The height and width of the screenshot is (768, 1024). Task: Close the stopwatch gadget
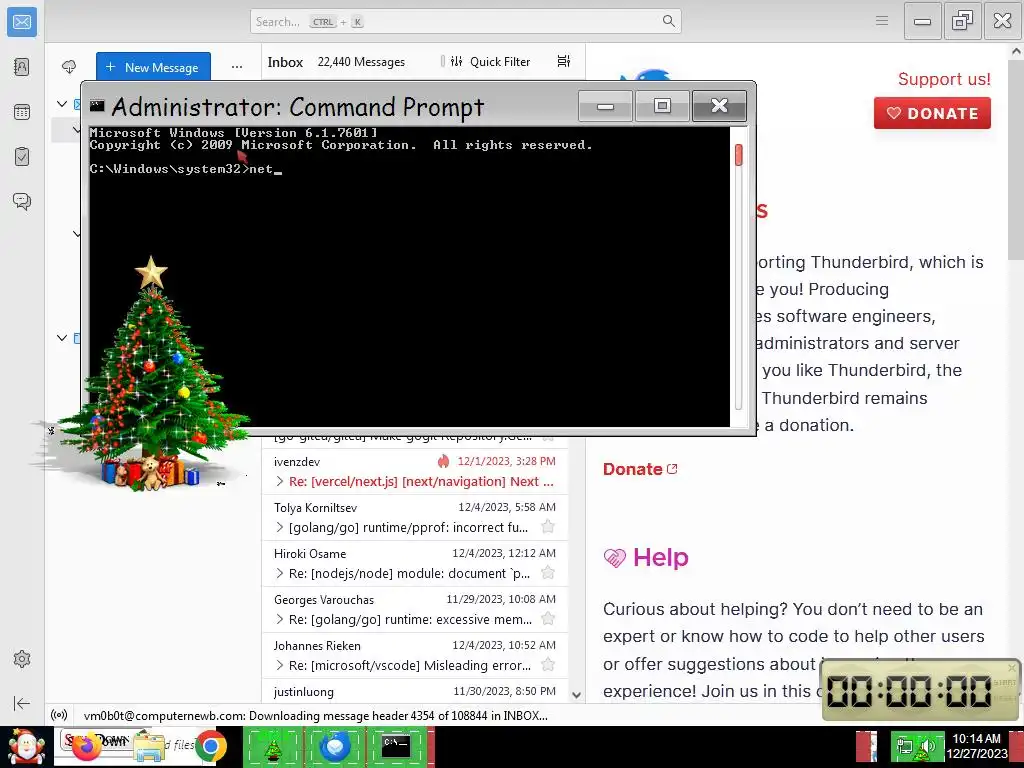pos(1012,668)
